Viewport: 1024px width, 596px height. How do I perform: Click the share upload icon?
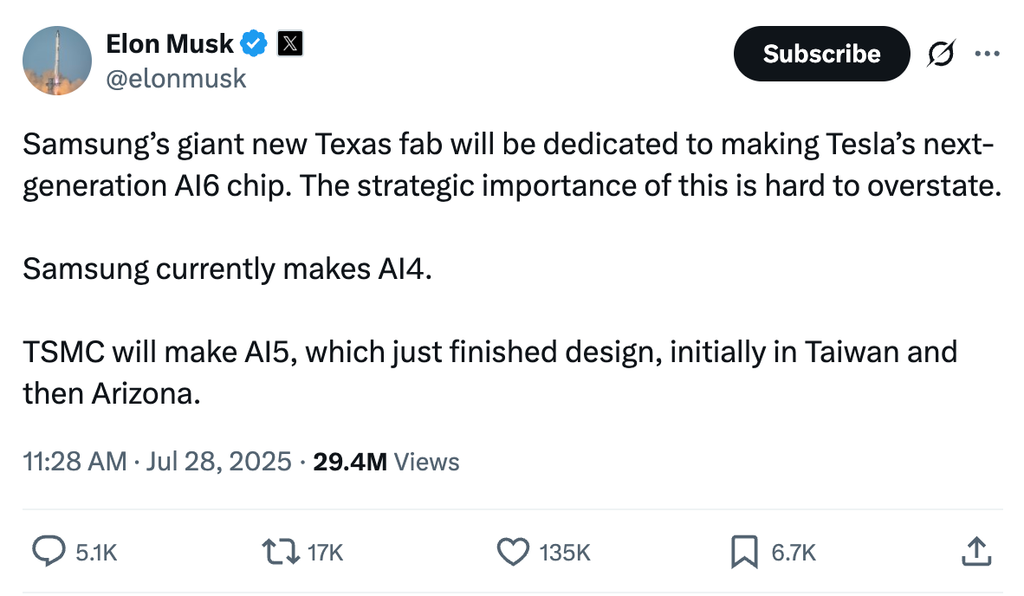coord(975,550)
